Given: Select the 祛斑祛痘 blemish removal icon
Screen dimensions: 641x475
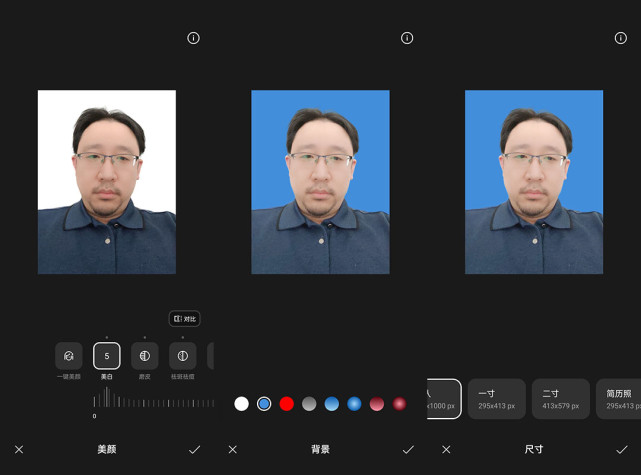Looking at the screenshot, I should (x=183, y=356).
